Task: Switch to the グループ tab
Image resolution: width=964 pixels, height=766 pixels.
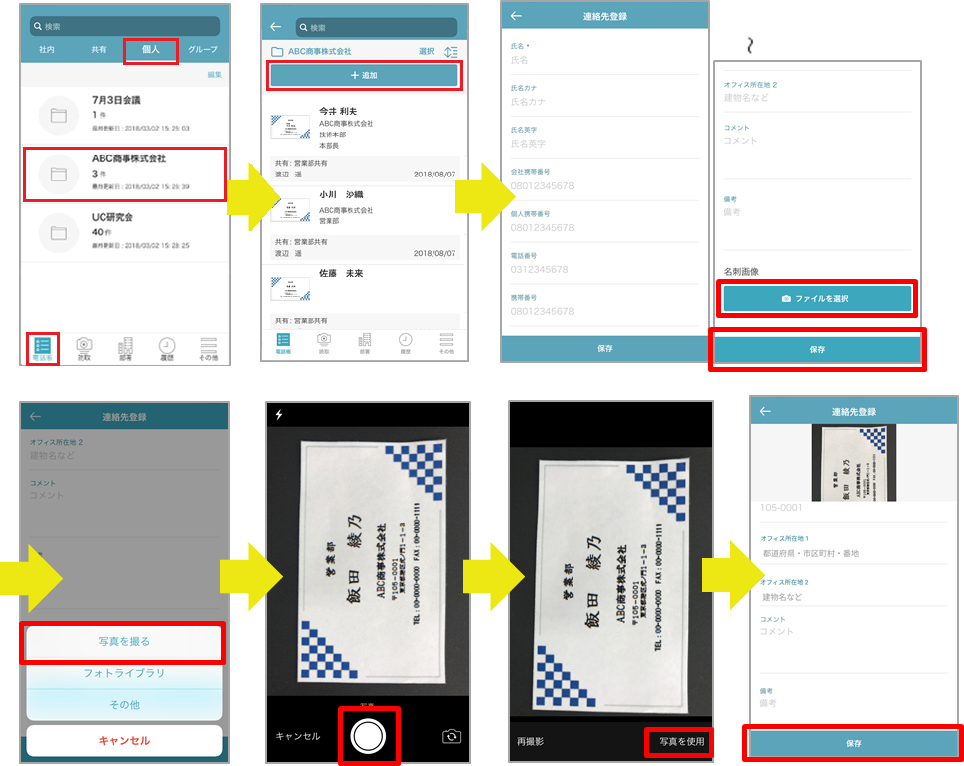Action: [x=204, y=49]
